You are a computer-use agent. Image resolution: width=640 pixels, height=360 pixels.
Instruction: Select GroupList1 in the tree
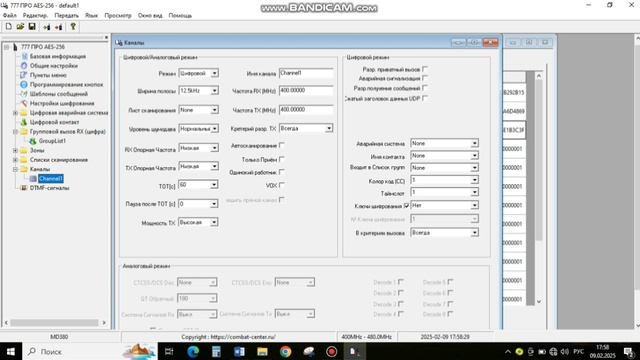[52, 140]
